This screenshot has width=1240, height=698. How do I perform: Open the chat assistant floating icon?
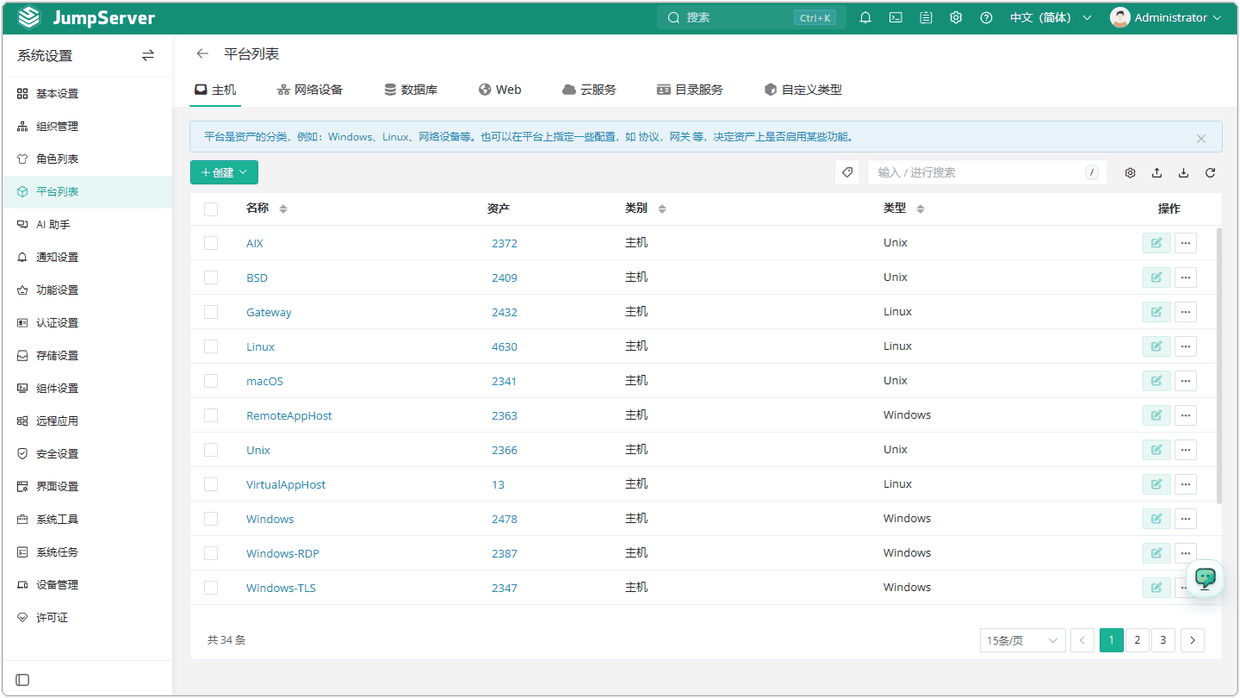(x=1205, y=578)
